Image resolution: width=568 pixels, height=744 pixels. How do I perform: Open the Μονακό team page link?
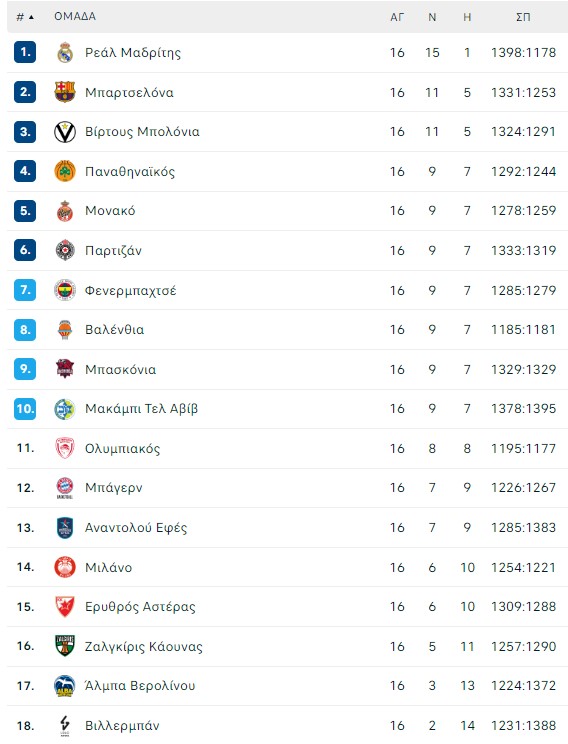110,211
